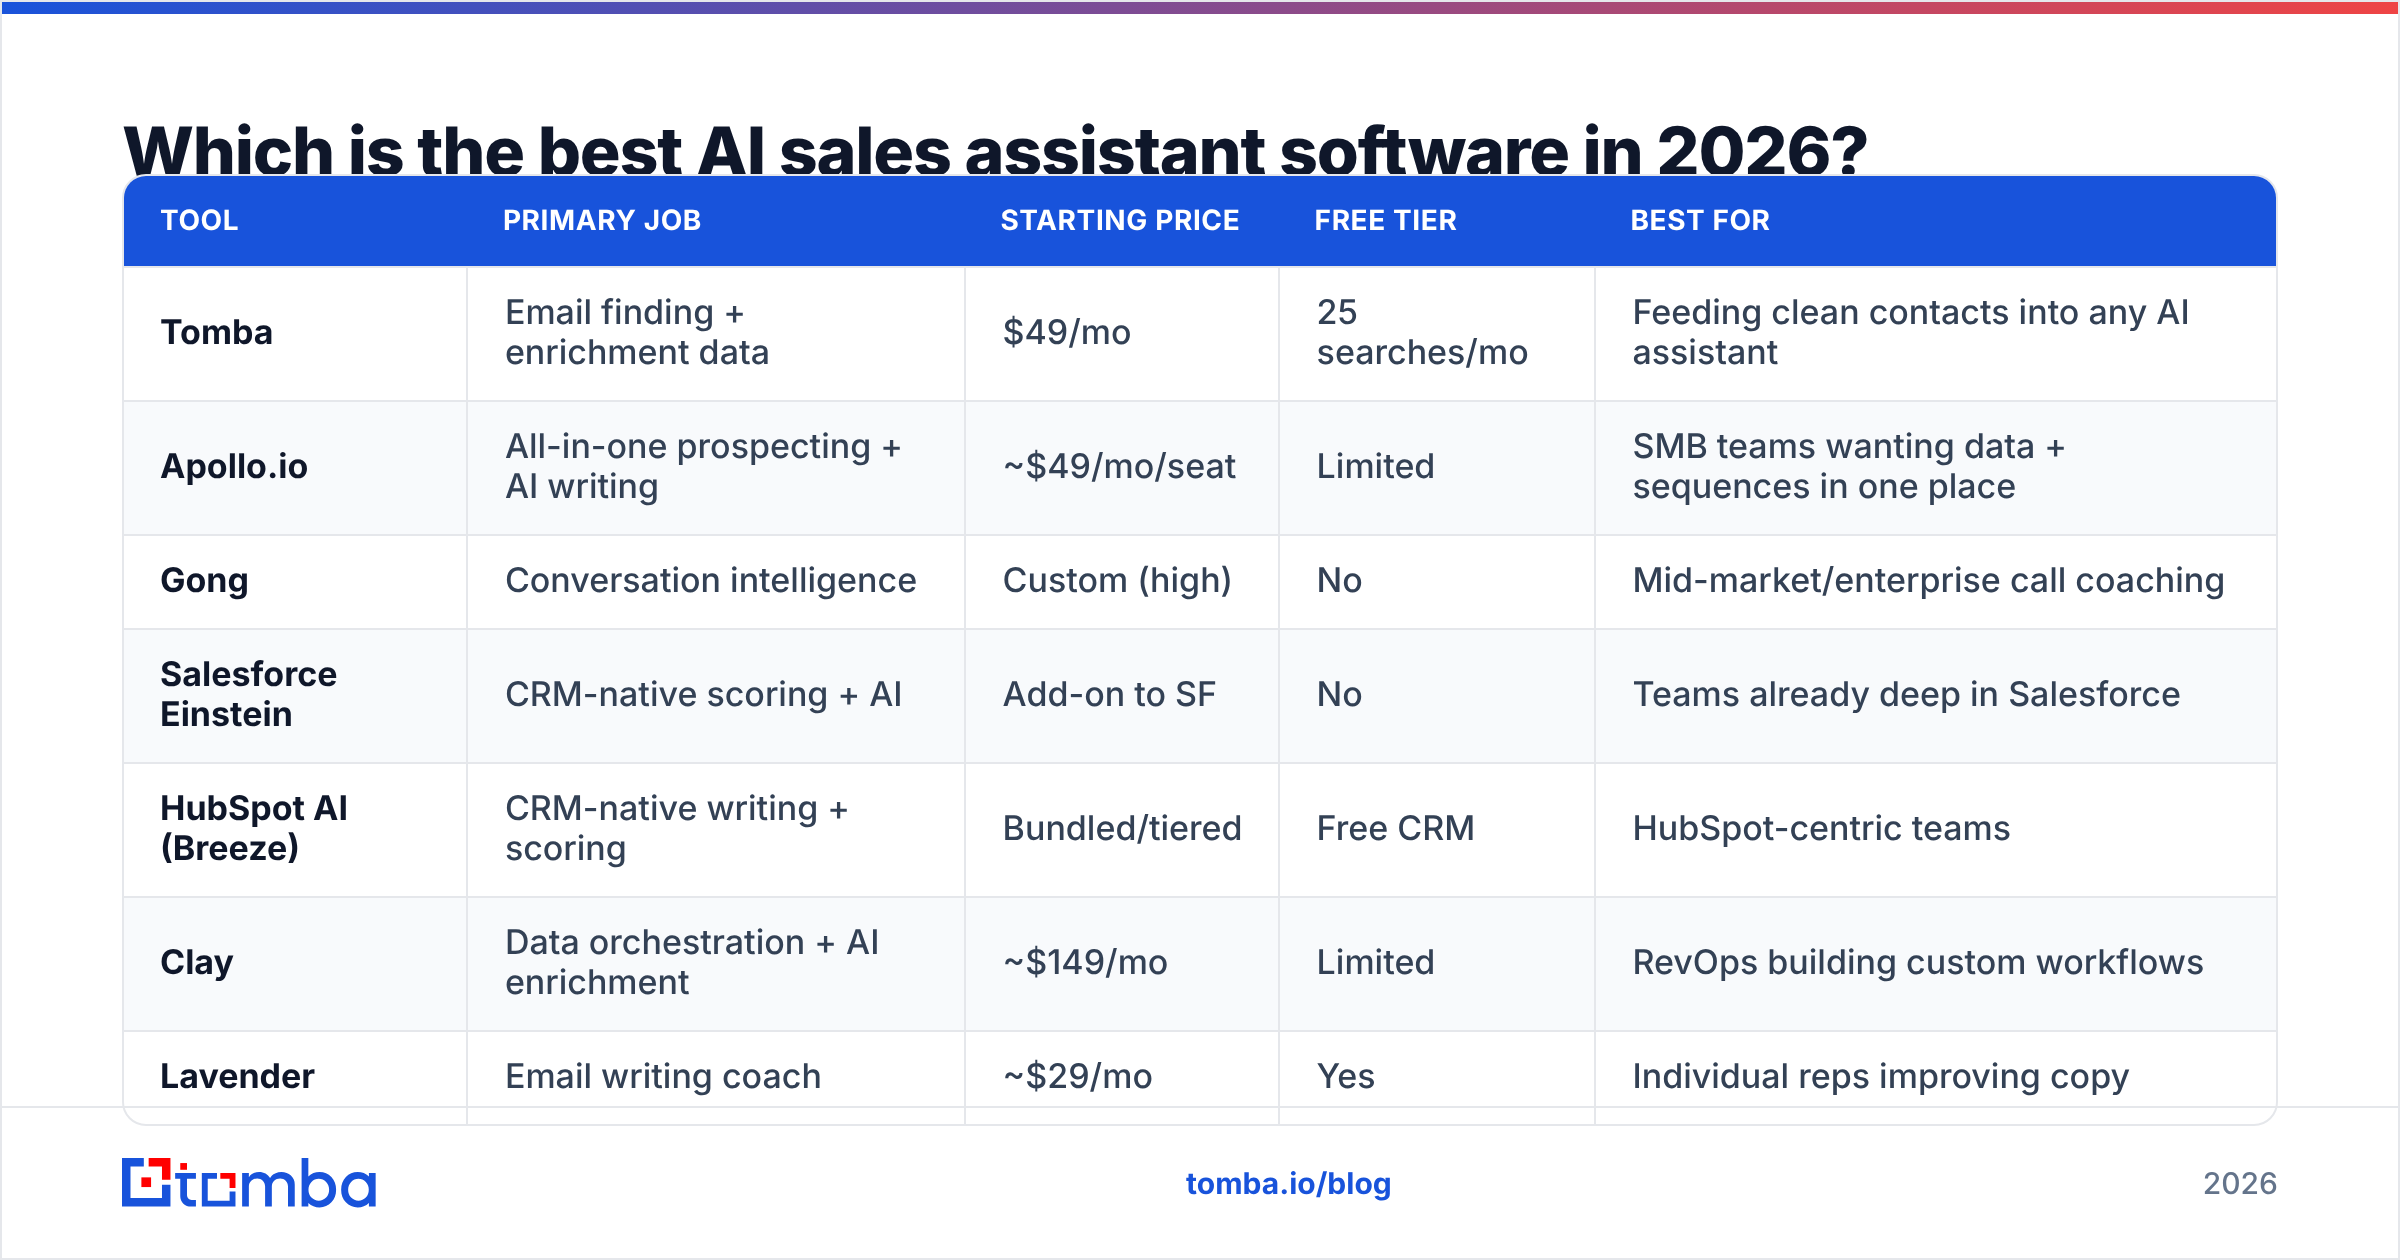Click 'Email finding + enrichment data' cell
The width and height of the screenshot is (2400, 1260).
pos(716,333)
